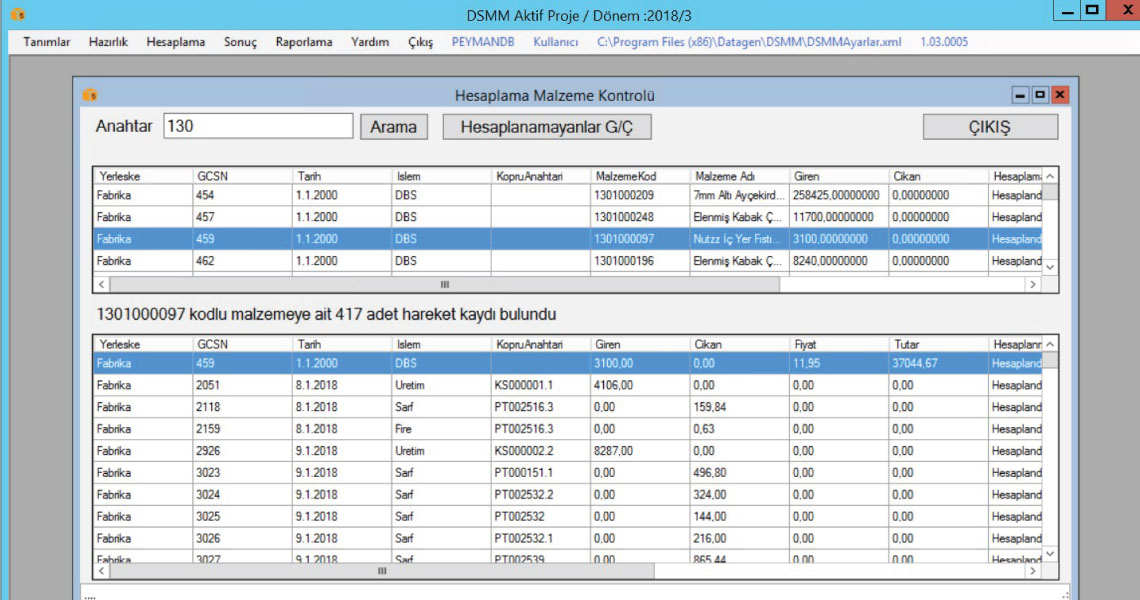The height and width of the screenshot is (600, 1140).
Task: Click upper table horizontal scroll right arrow
Action: click(x=1033, y=284)
